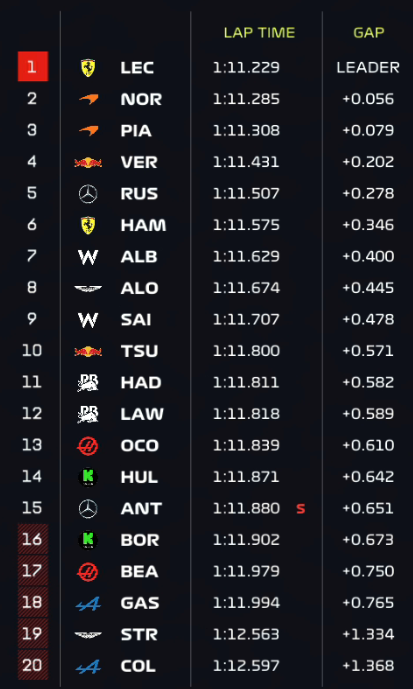The image size is (413, 689).
Task: Select the GAP column header
Action: pyautogui.click(x=369, y=33)
